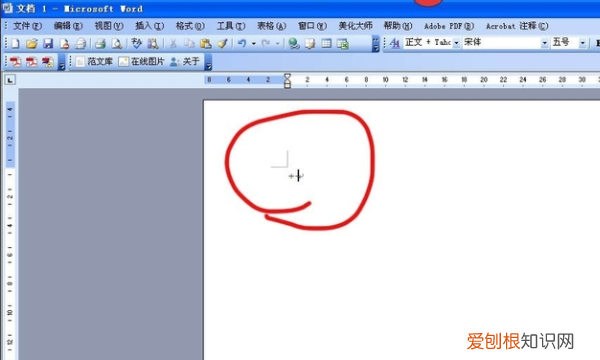Screen dimensions: 600x360
Task: Open the Acrobat 注释(C) menu
Action: (x=517, y=26)
